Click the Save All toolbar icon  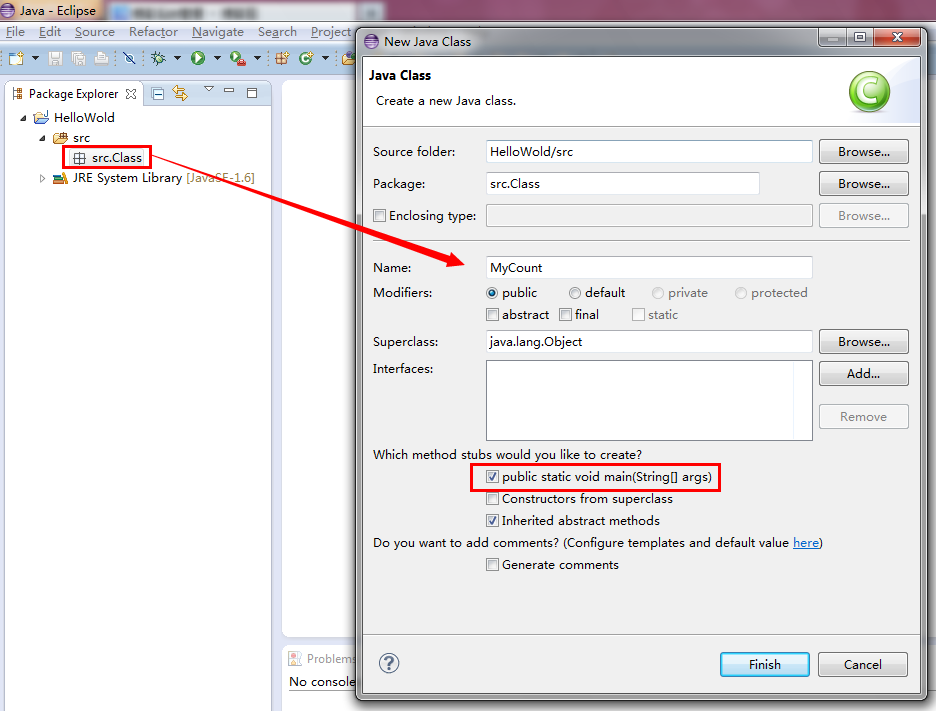tap(78, 58)
